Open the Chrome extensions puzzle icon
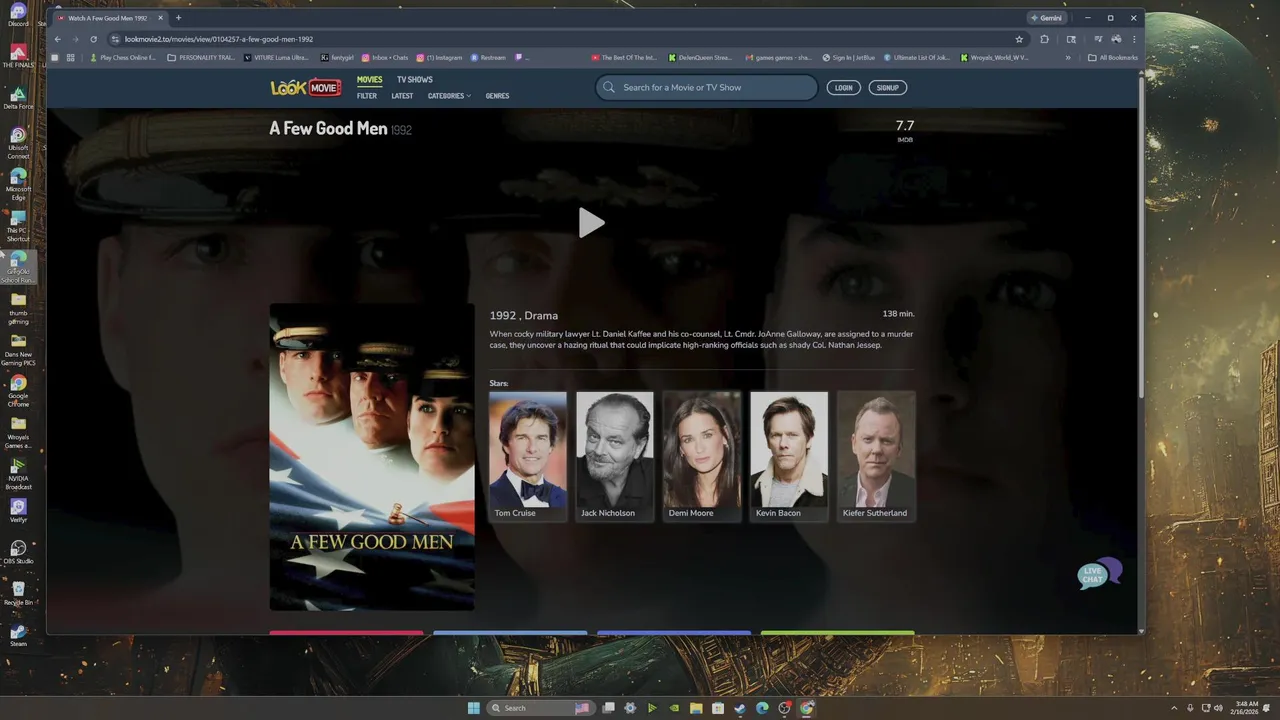The width and height of the screenshot is (1280, 720). click(x=1044, y=39)
